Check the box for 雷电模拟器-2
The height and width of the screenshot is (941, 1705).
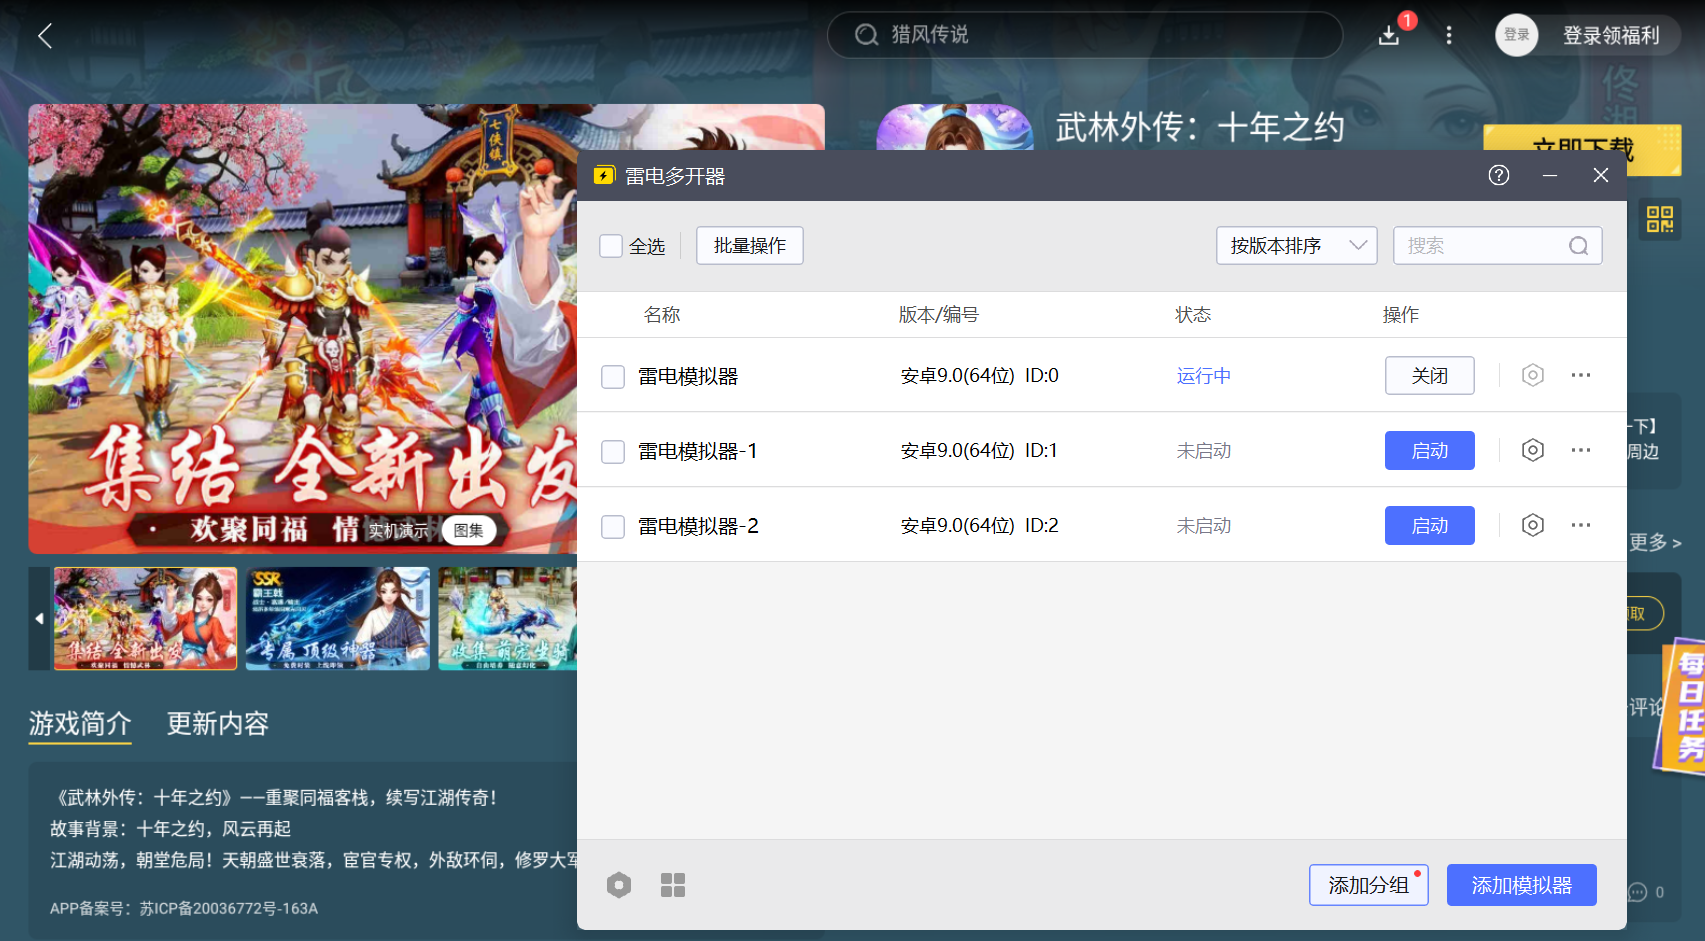pos(613,527)
